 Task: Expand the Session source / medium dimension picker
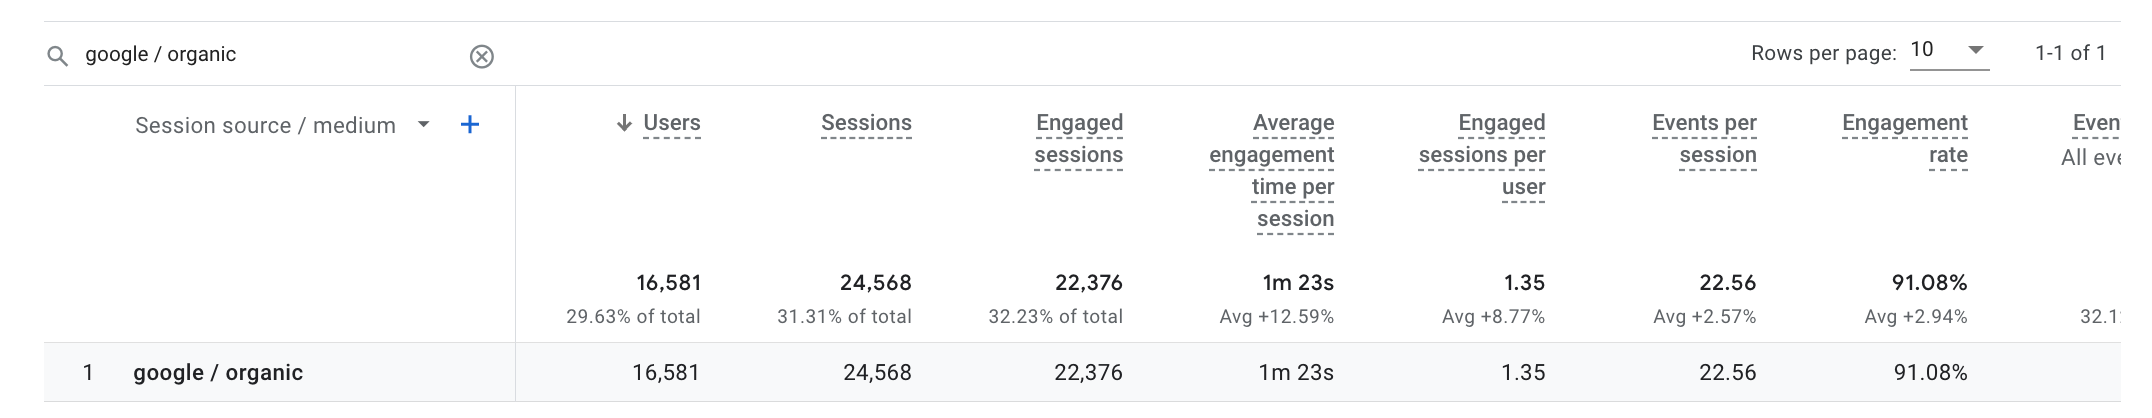[x=423, y=125]
